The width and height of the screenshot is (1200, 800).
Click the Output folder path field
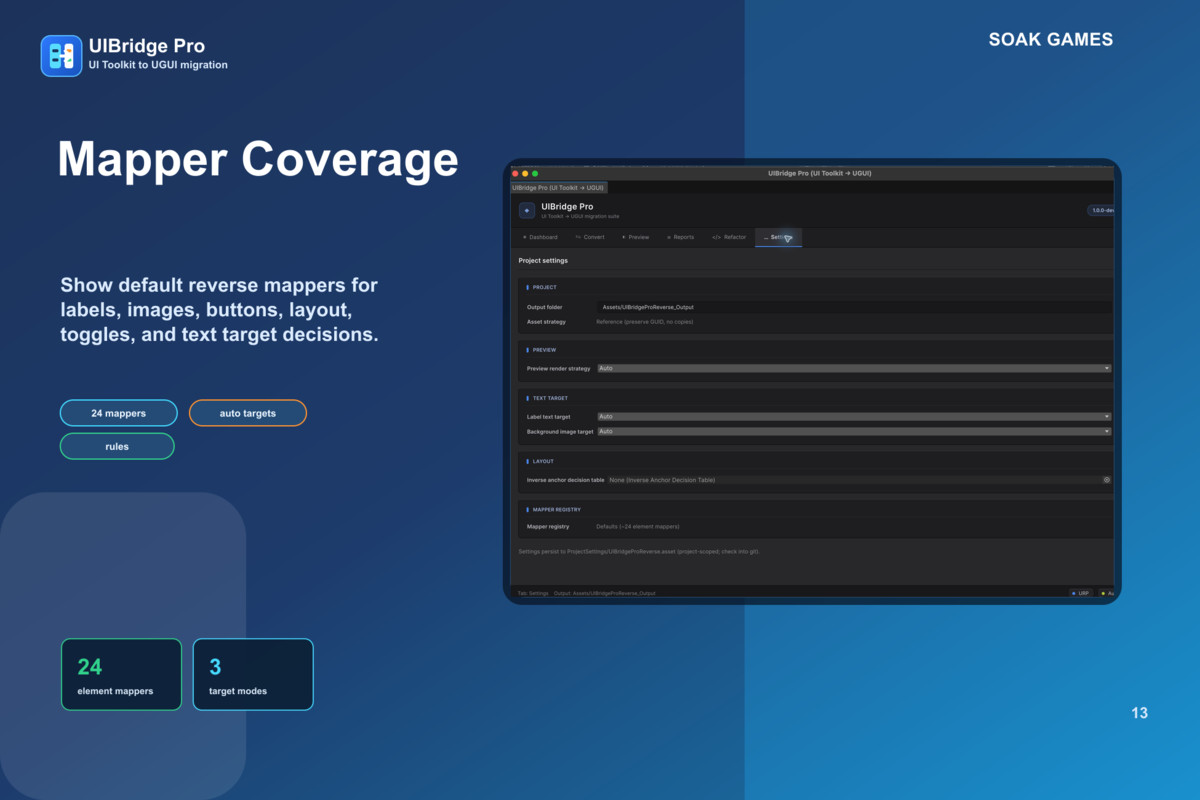click(854, 307)
